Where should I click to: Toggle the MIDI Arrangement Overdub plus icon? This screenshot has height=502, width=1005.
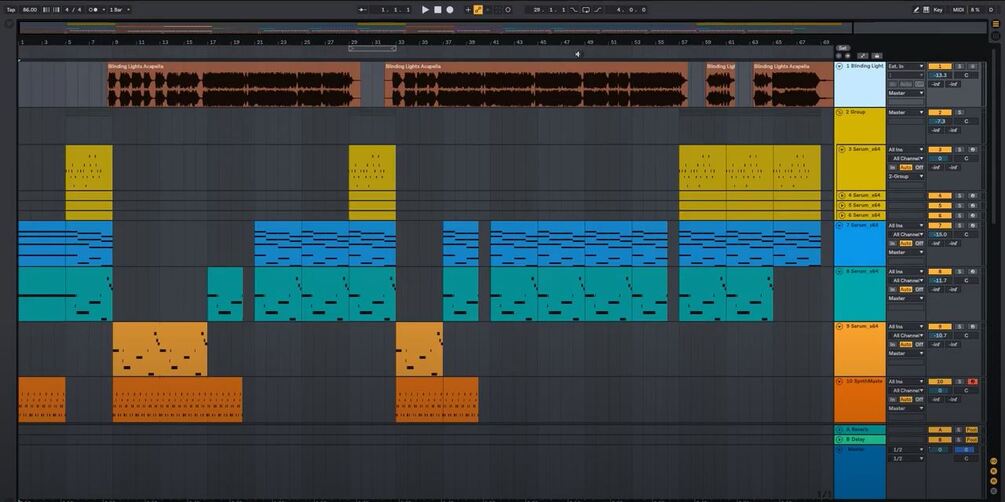click(x=468, y=10)
